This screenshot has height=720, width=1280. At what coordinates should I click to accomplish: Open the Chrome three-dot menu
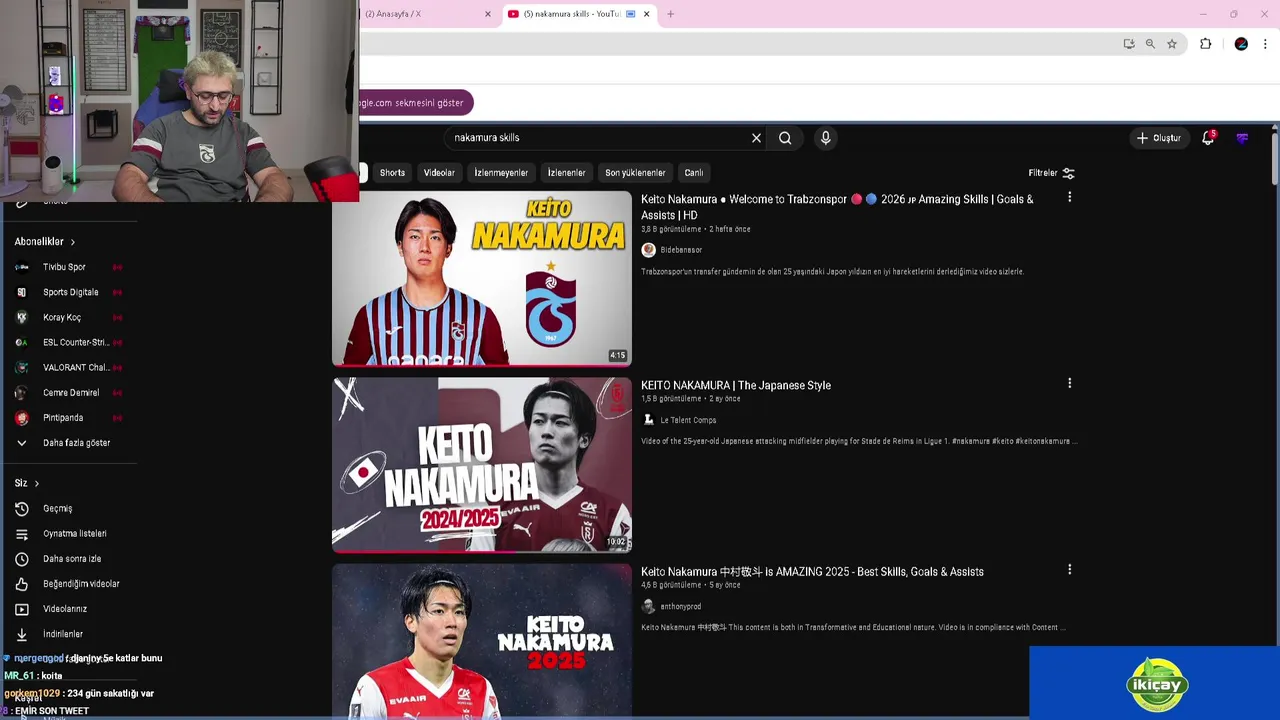[x=1266, y=44]
